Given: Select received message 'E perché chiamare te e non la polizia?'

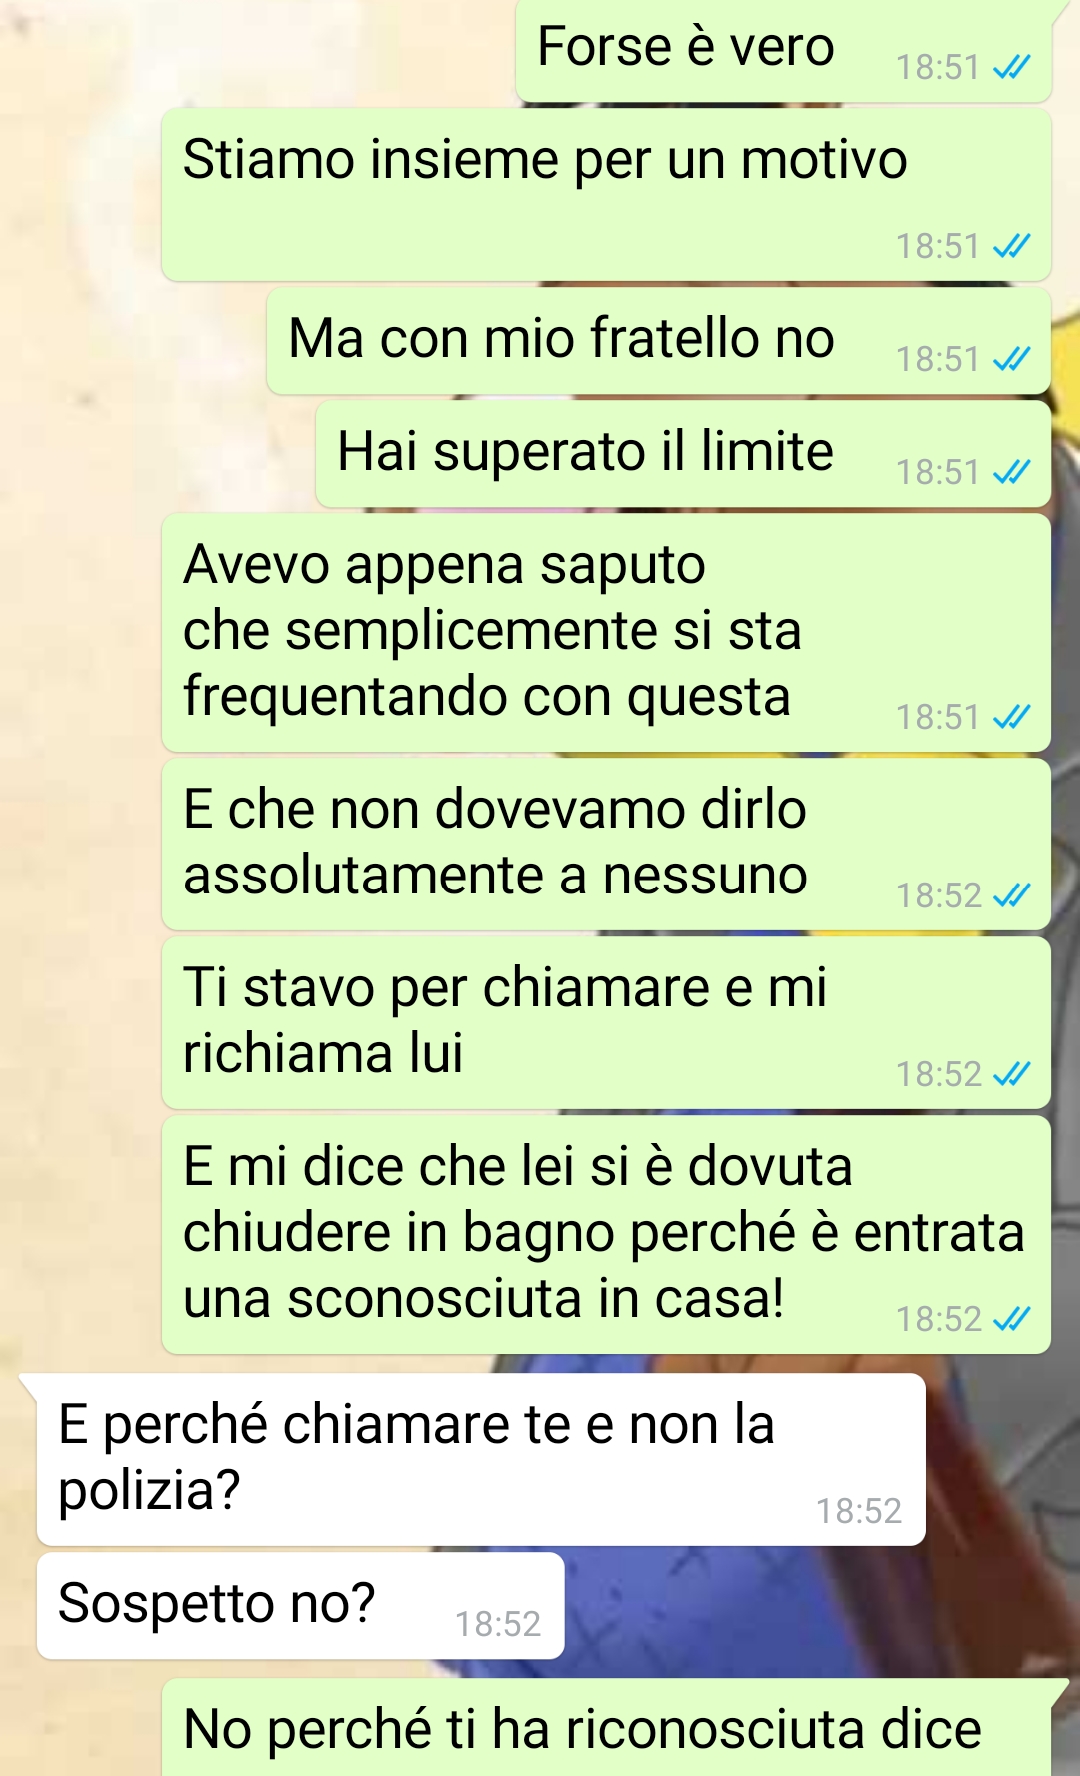Looking at the screenshot, I should point(480,1460).
